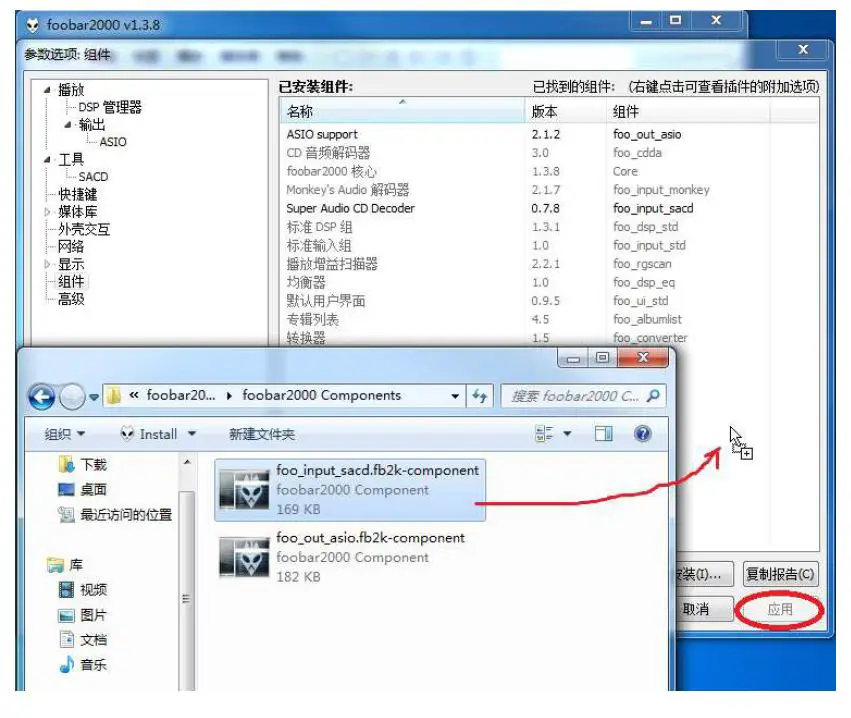851x718 pixels.
Task: Toggle the preview pane icon
Action: click(604, 433)
